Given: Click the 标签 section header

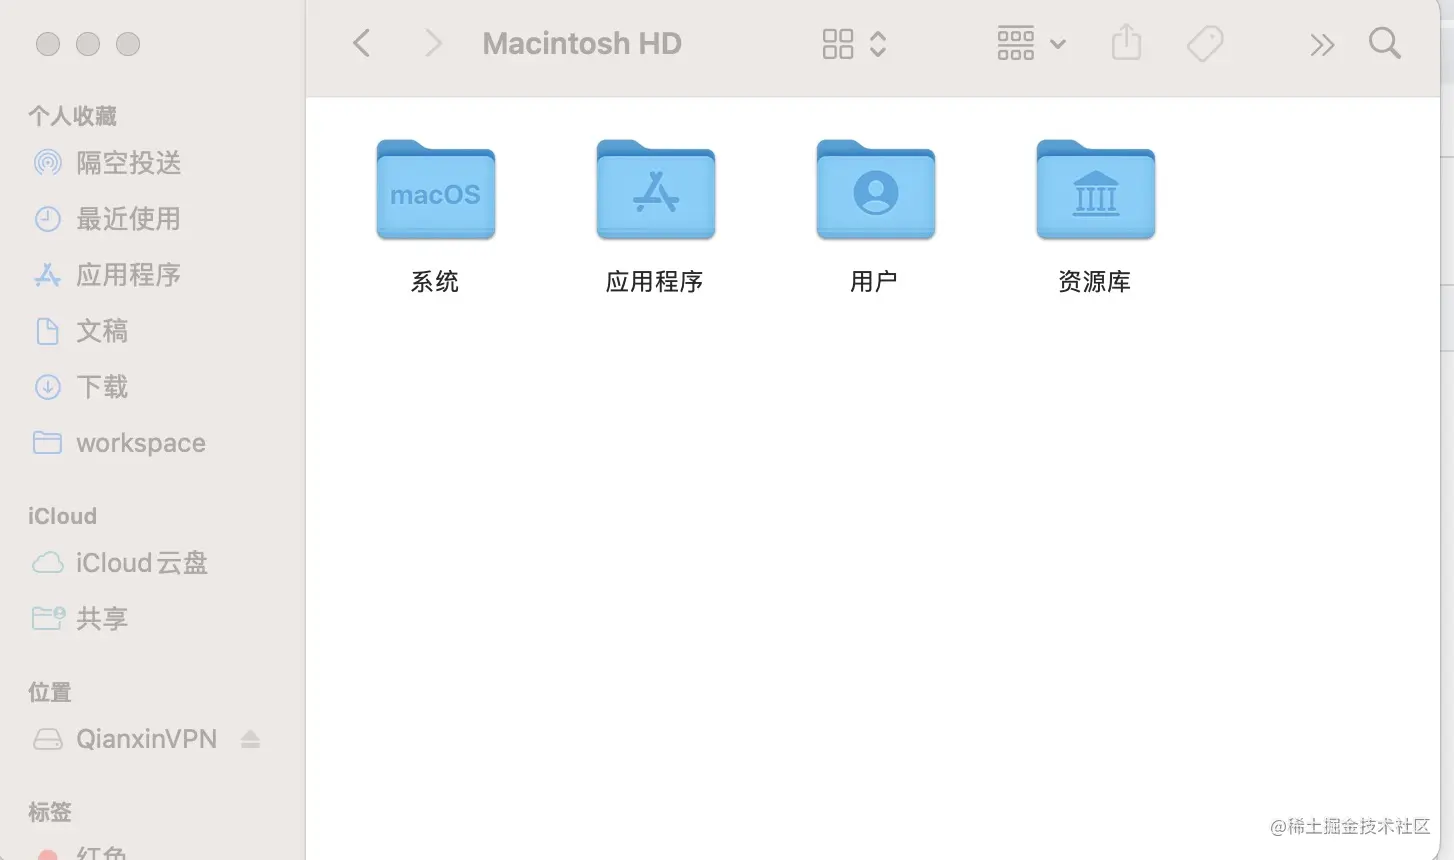Looking at the screenshot, I should pos(50,812).
